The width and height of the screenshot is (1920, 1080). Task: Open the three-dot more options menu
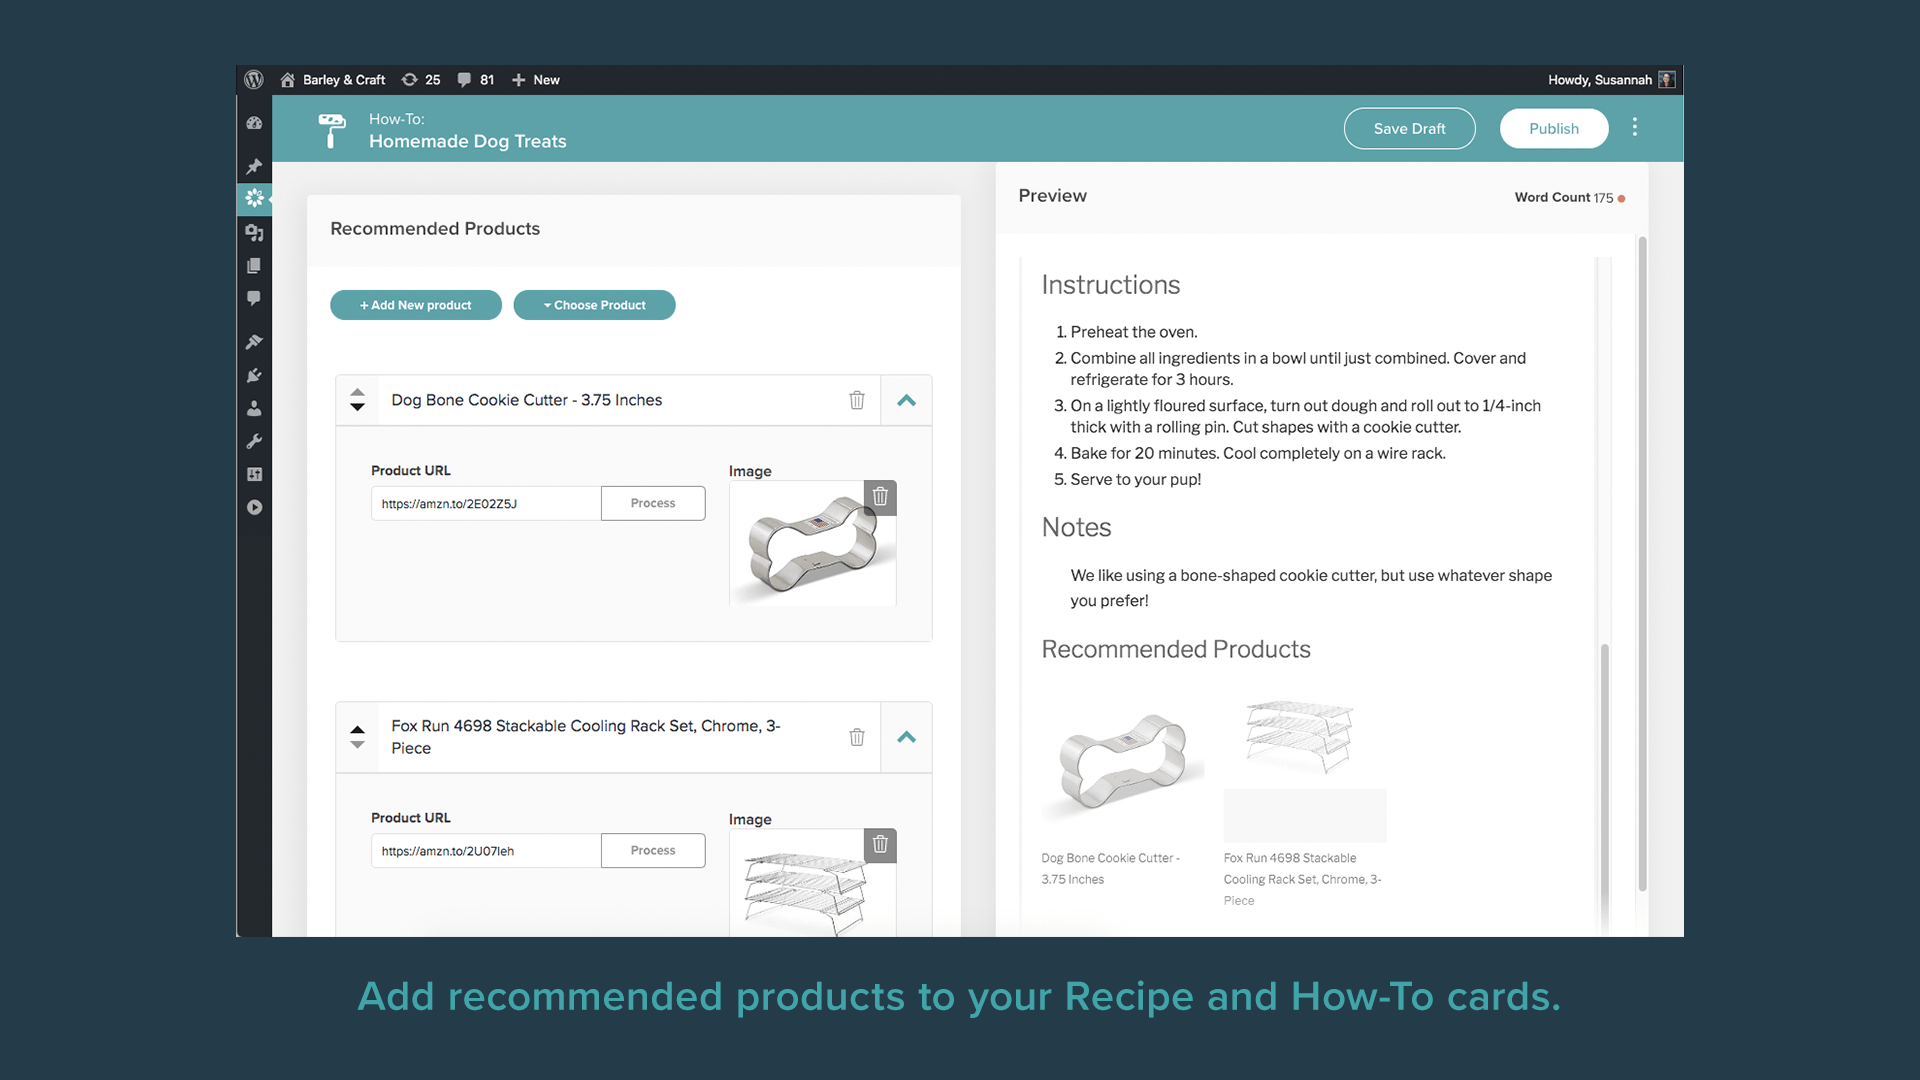point(1635,127)
